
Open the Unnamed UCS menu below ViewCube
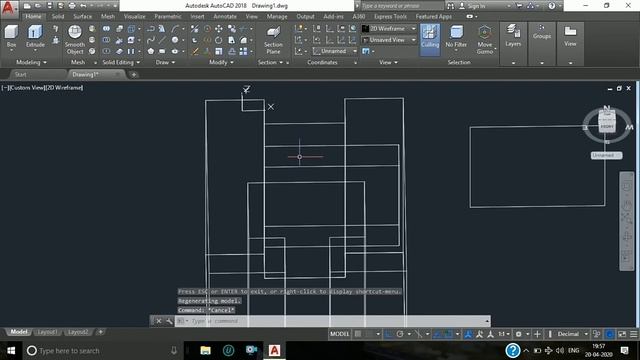(607, 155)
